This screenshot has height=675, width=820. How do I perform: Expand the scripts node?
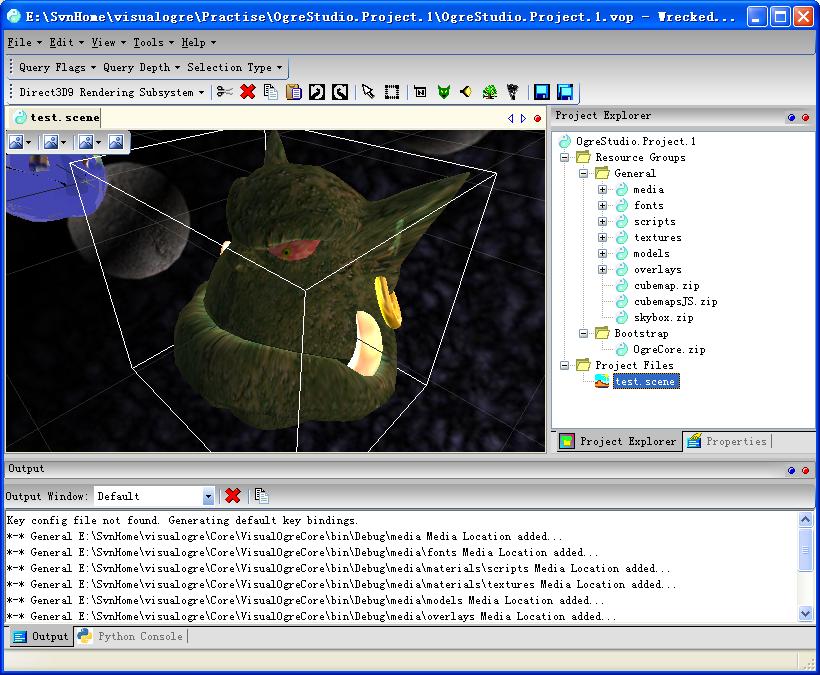[602, 221]
